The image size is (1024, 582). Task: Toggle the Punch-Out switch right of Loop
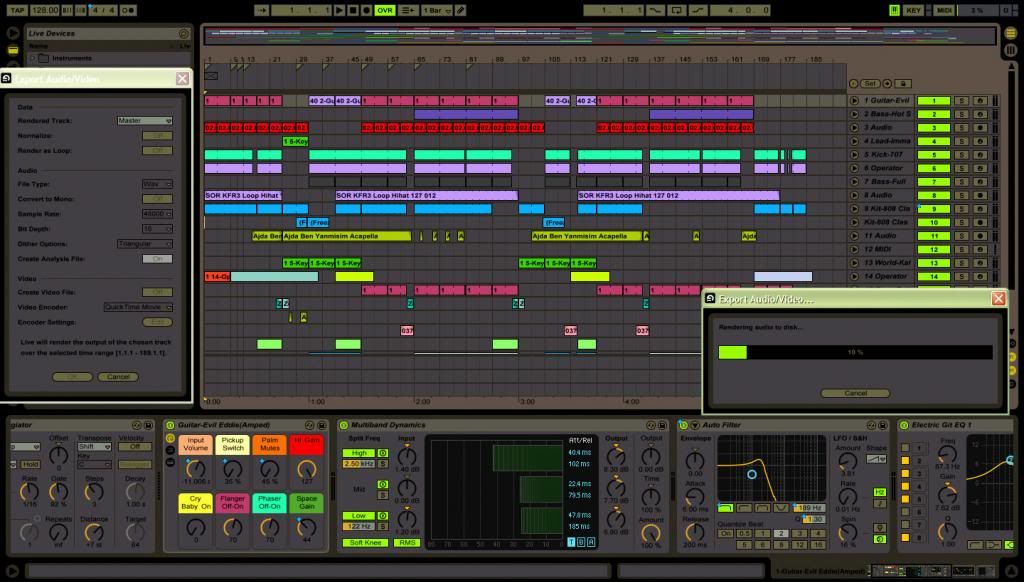697,10
